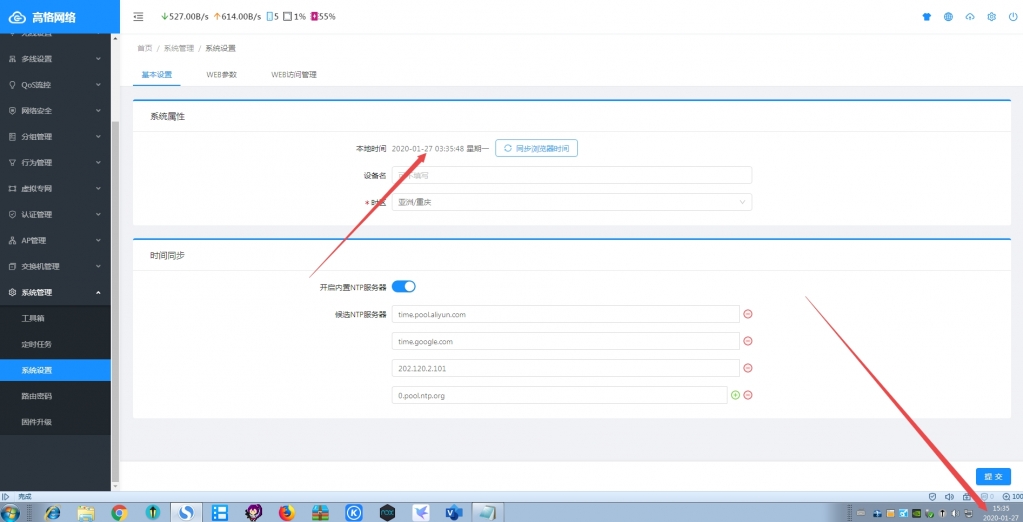Image resolution: width=1023 pixels, height=522 pixels.
Task: Open the language globe icon
Action: tap(948, 17)
